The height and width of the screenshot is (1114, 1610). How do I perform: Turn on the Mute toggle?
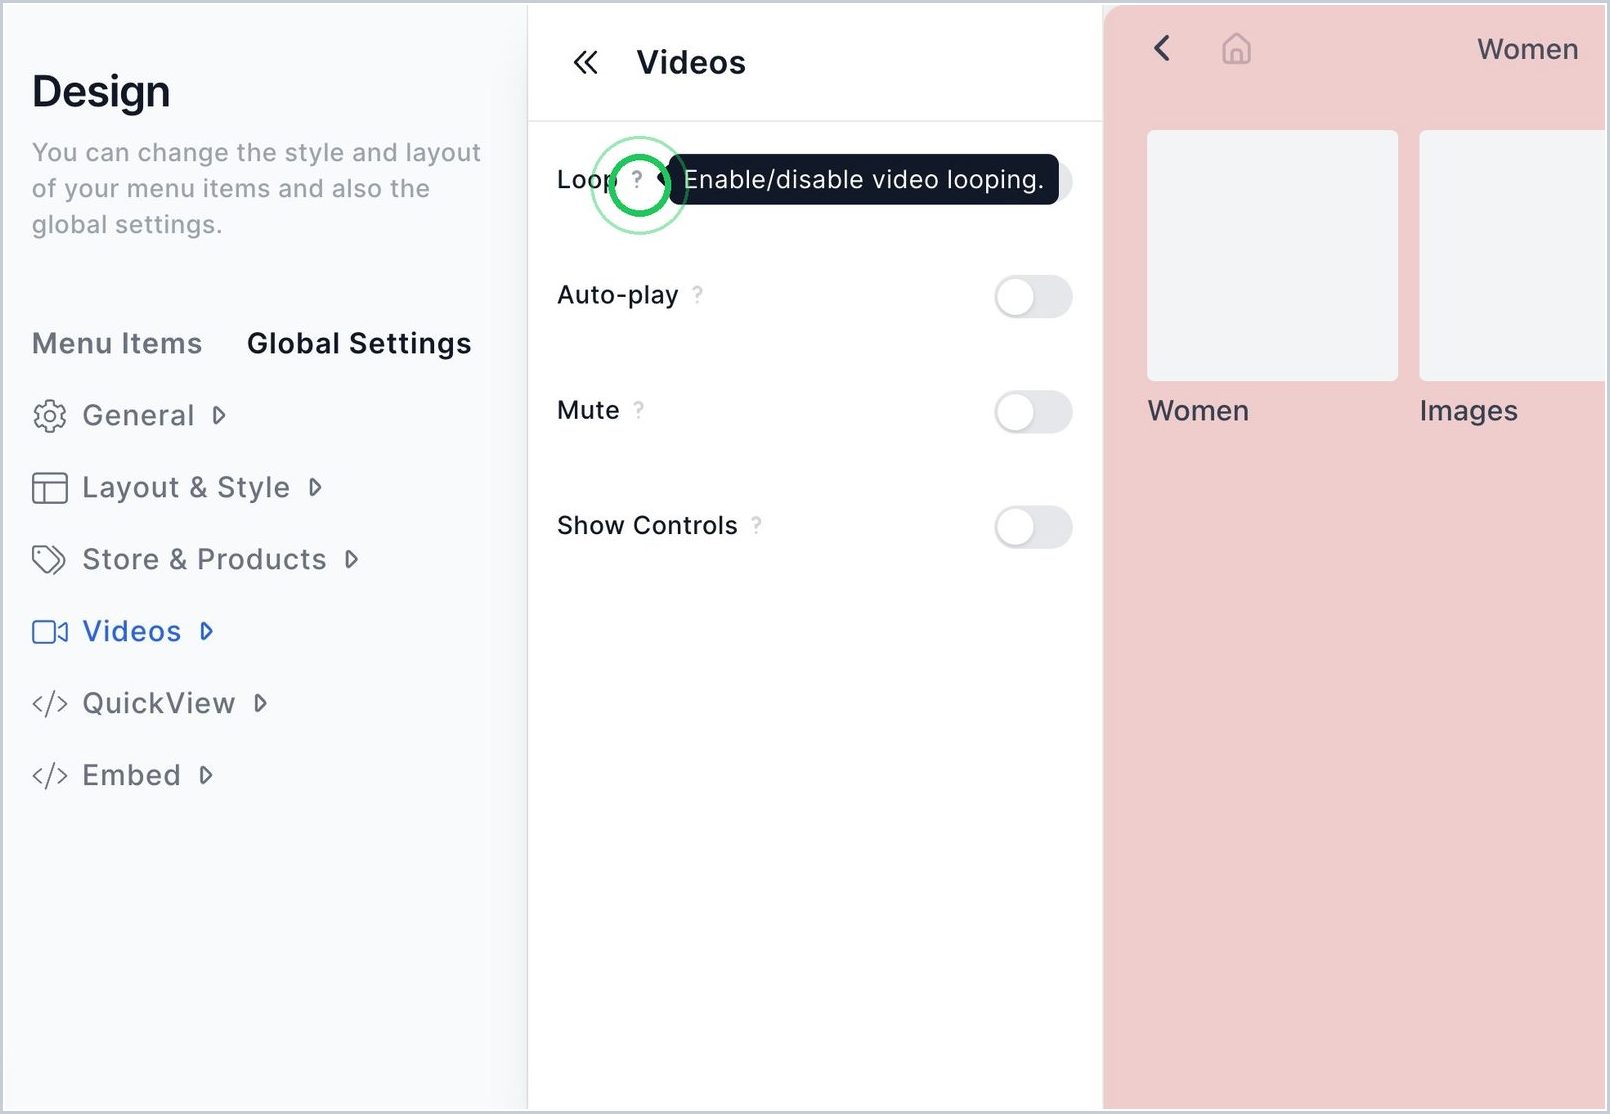click(1033, 412)
